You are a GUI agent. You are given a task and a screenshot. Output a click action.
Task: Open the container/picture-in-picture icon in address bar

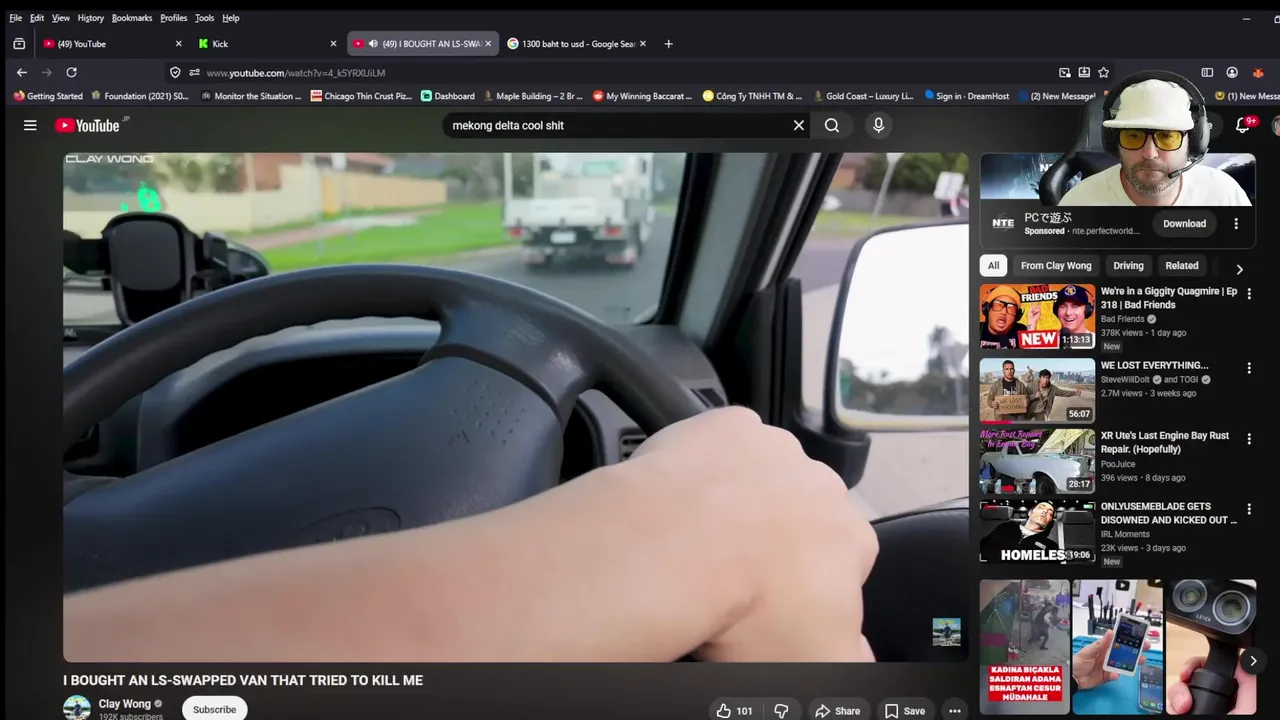(1065, 72)
